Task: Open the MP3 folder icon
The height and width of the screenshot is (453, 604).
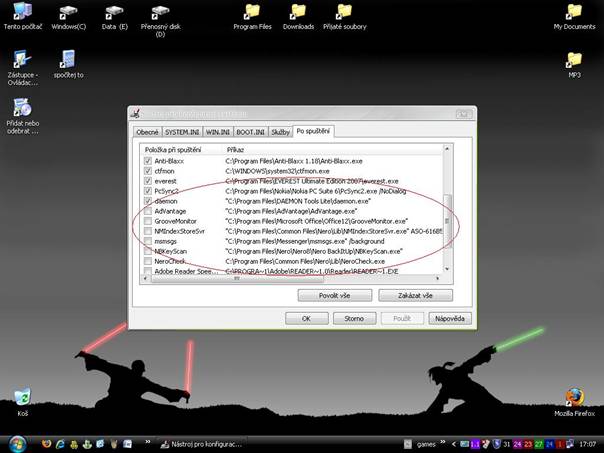Action: coord(574,65)
